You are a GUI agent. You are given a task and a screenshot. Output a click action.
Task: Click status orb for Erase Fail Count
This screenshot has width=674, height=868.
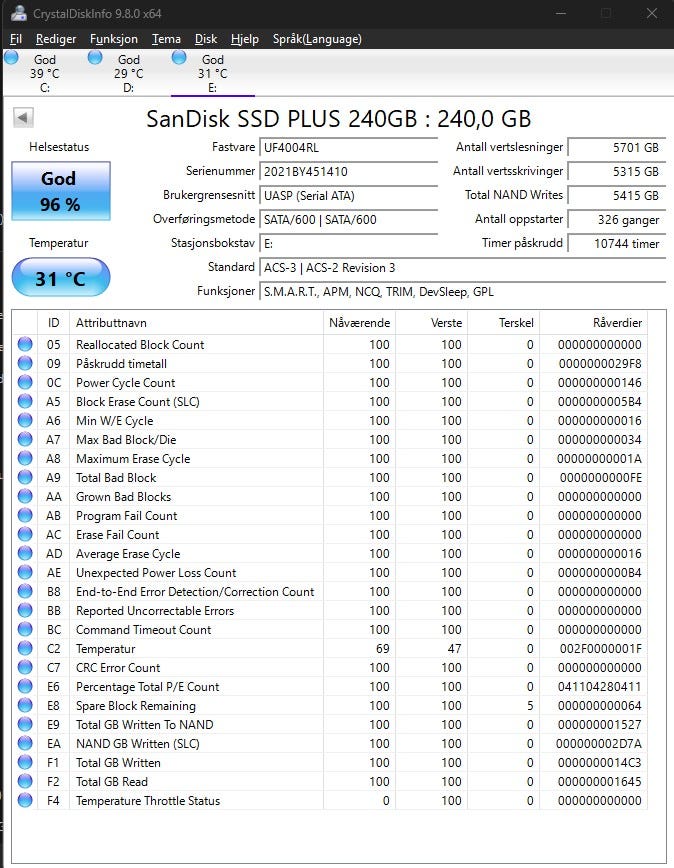[25, 534]
